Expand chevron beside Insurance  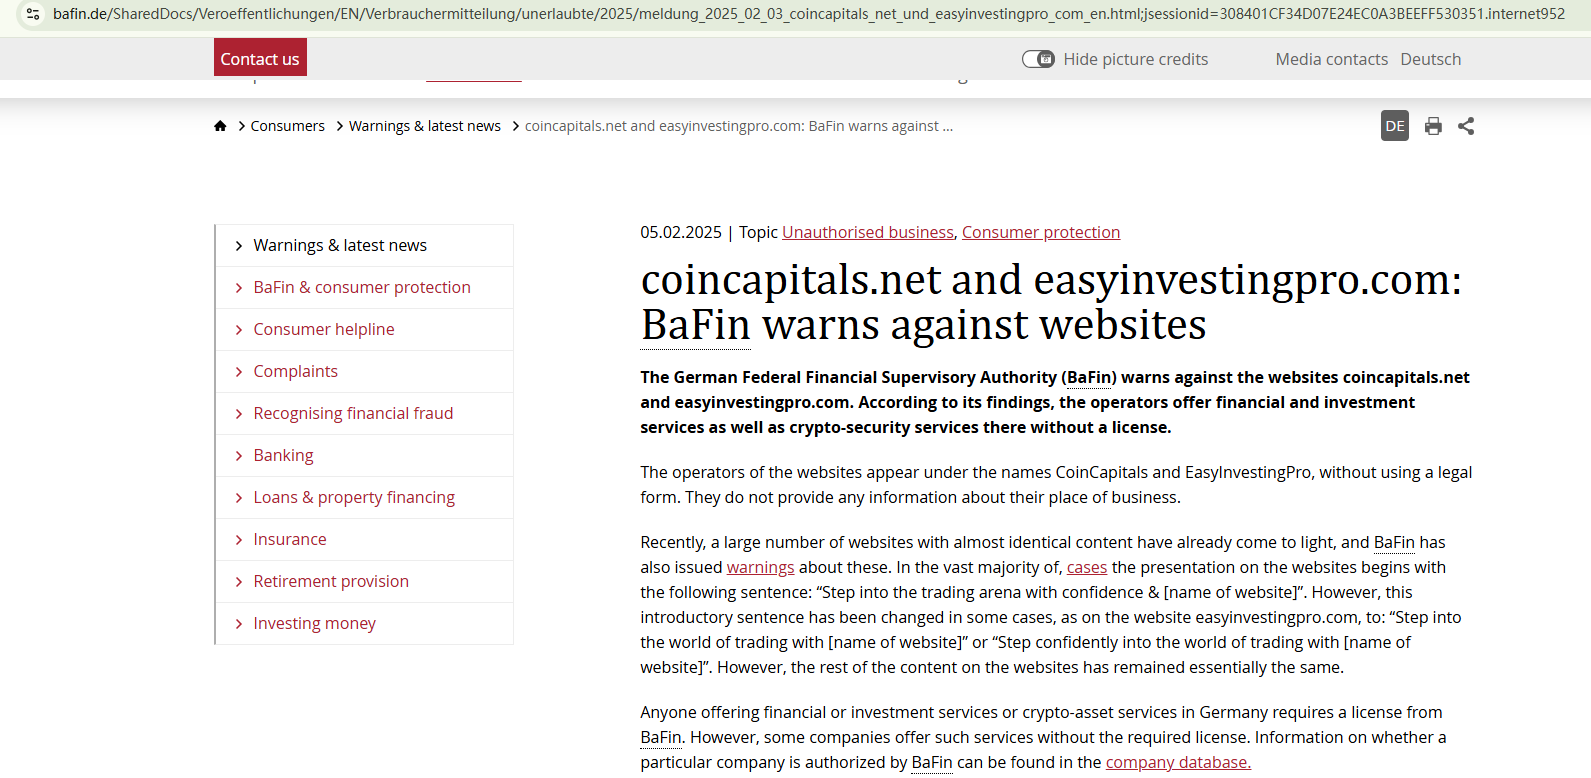238,540
